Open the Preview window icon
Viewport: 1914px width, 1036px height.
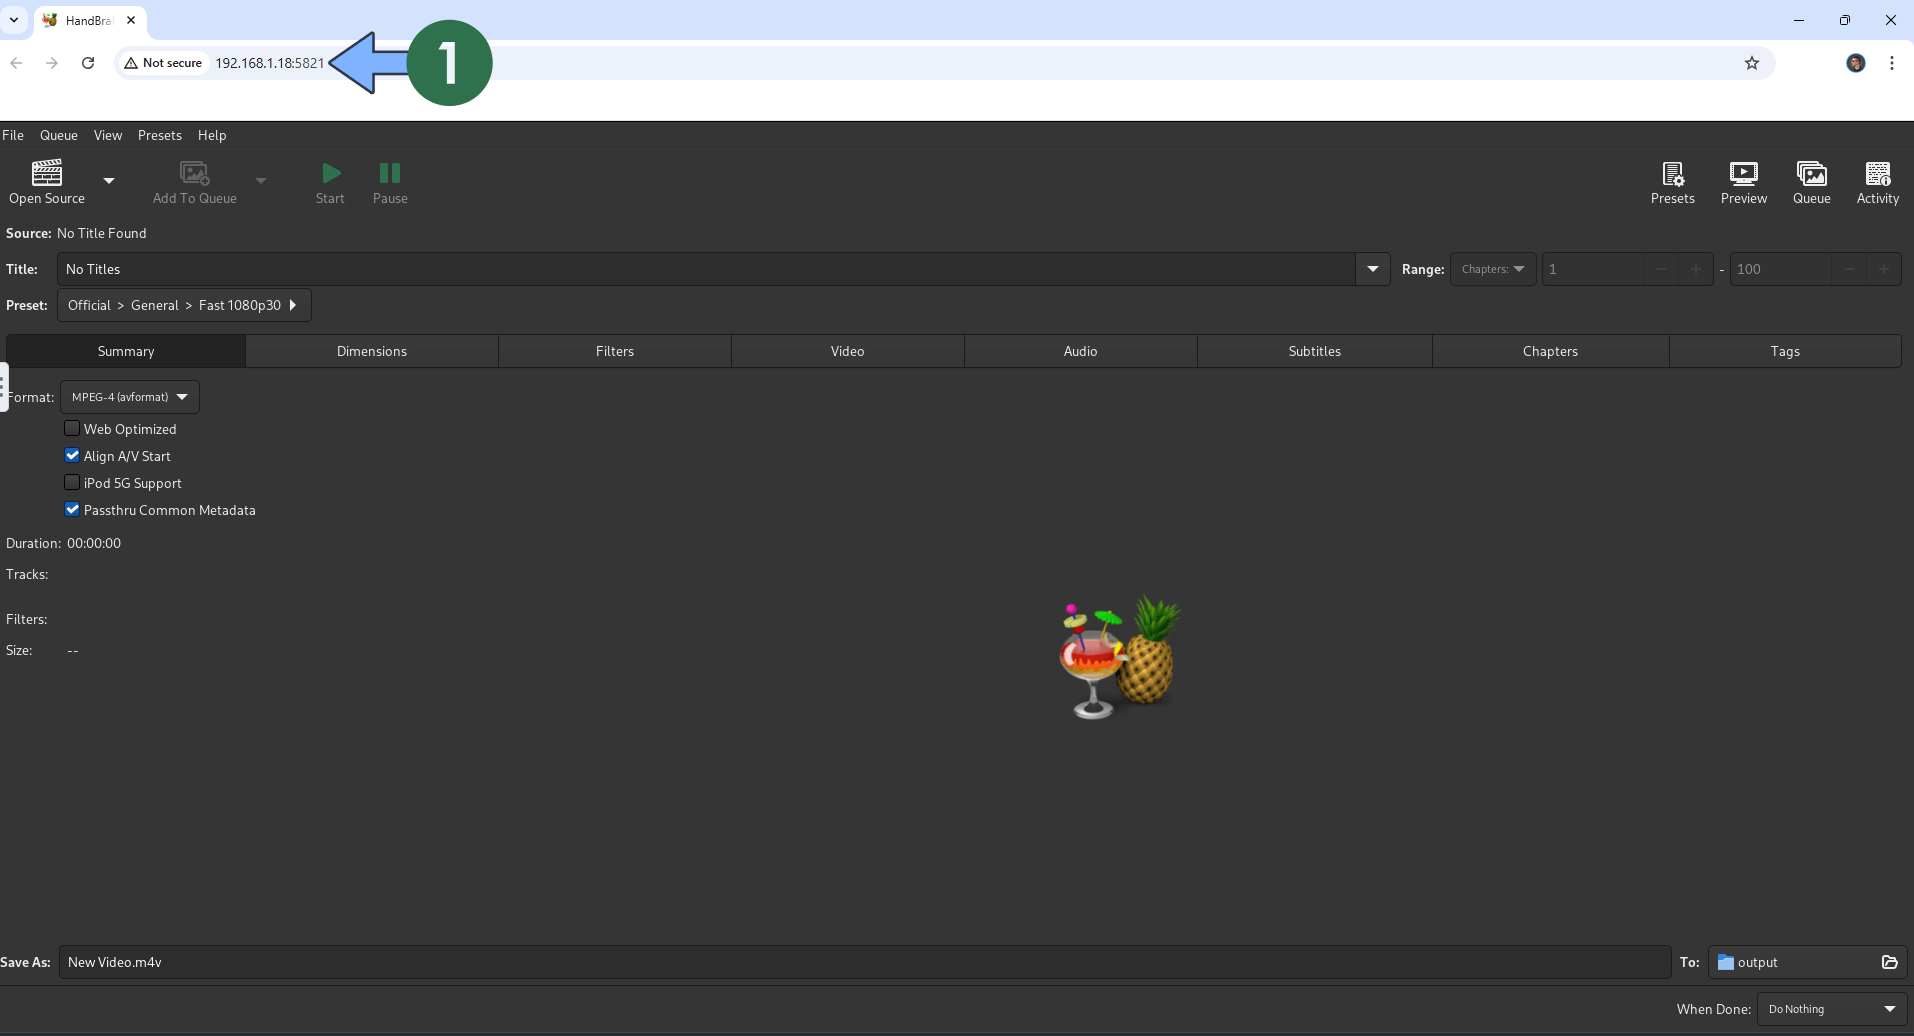tap(1743, 175)
